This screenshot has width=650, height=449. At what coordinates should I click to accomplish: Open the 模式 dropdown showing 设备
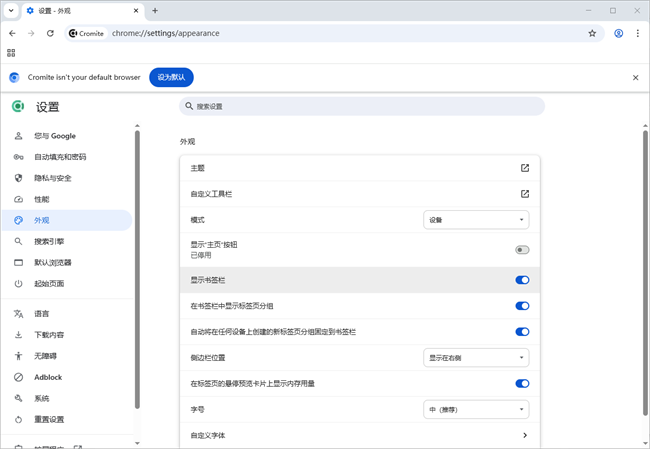pos(476,220)
